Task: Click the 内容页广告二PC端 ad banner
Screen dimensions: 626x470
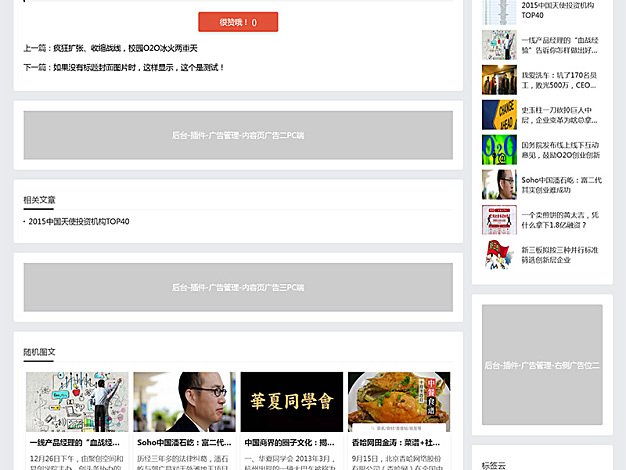Action: [238, 135]
